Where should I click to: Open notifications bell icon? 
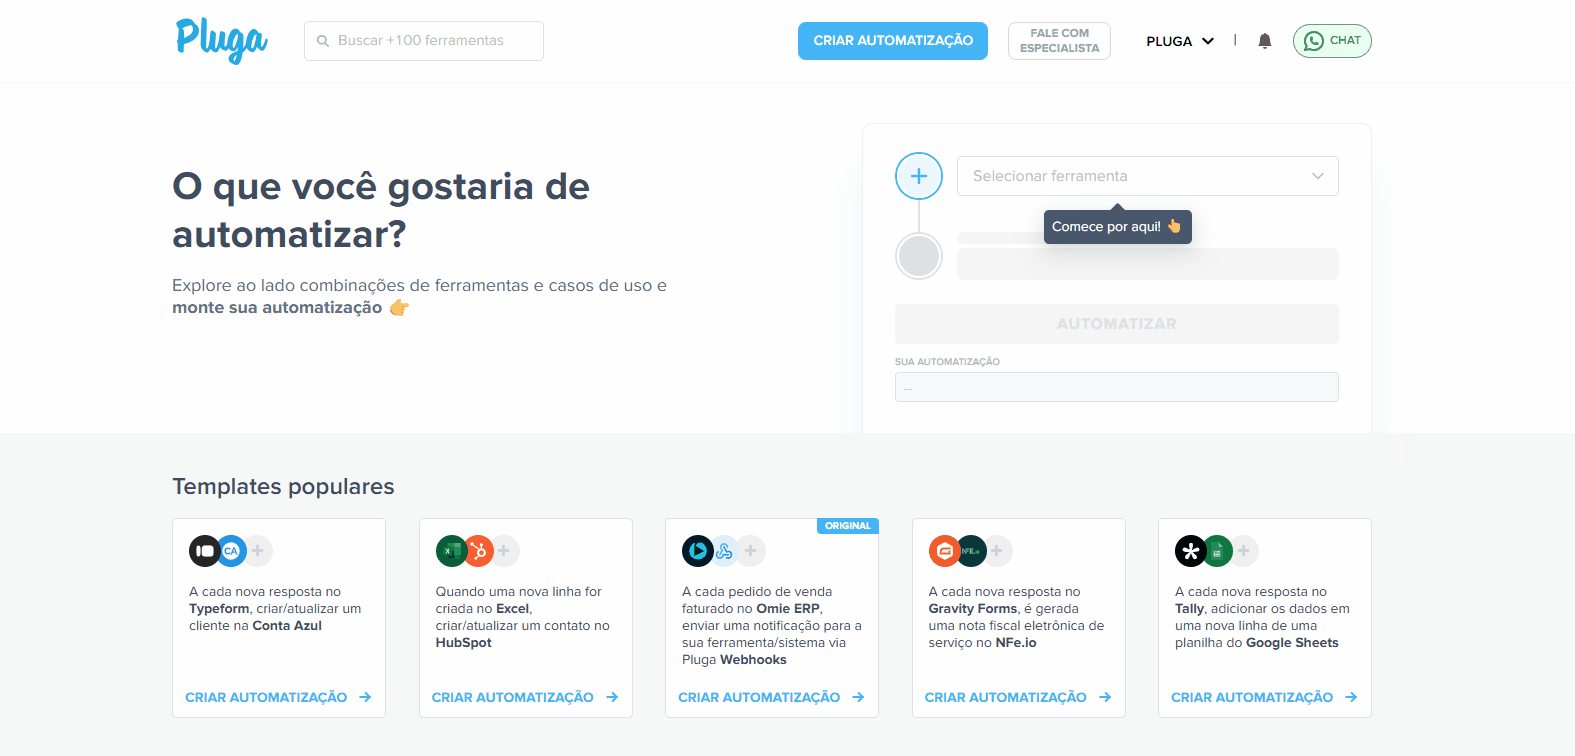point(1264,41)
